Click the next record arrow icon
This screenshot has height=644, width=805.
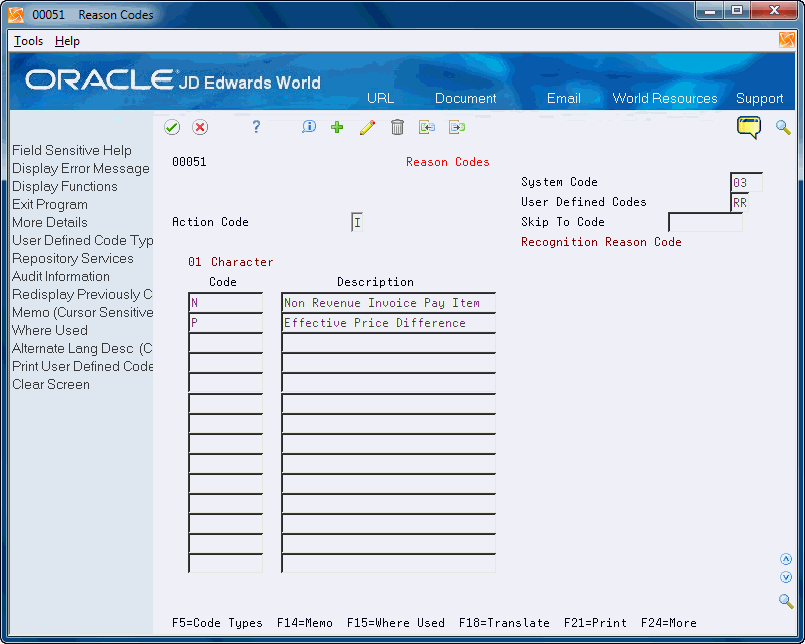pyautogui.click(x=456, y=127)
